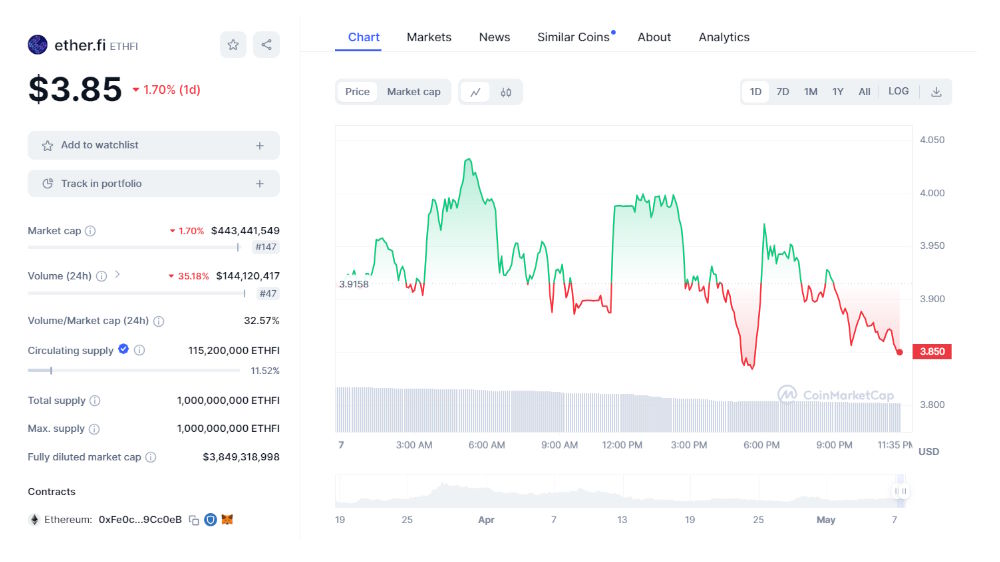This screenshot has width=1000, height=562.
Task: Click the market cap rank progress bar
Action: coord(133,247)
